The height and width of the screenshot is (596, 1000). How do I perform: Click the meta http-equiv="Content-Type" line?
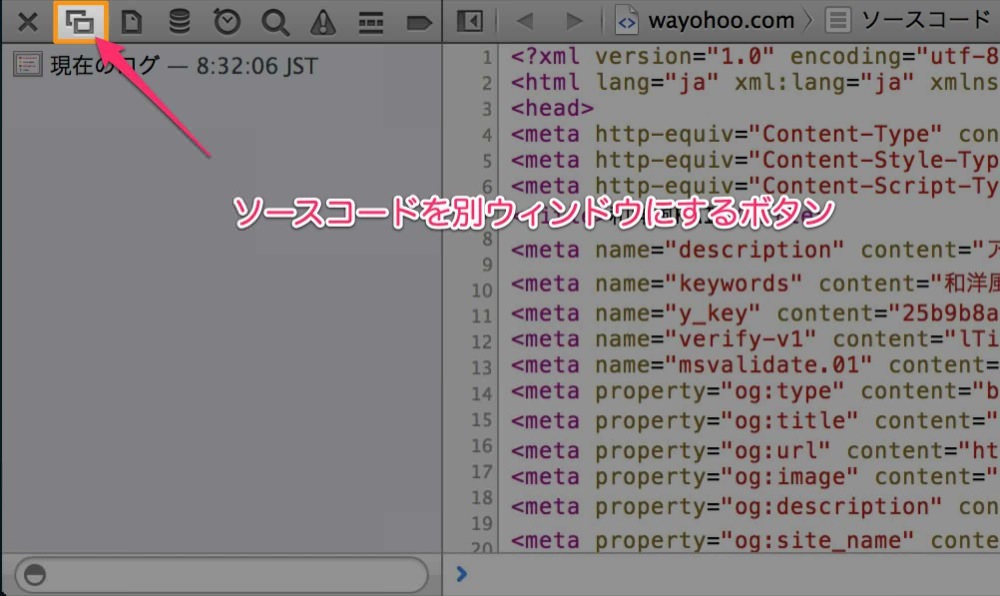point(754,134)
